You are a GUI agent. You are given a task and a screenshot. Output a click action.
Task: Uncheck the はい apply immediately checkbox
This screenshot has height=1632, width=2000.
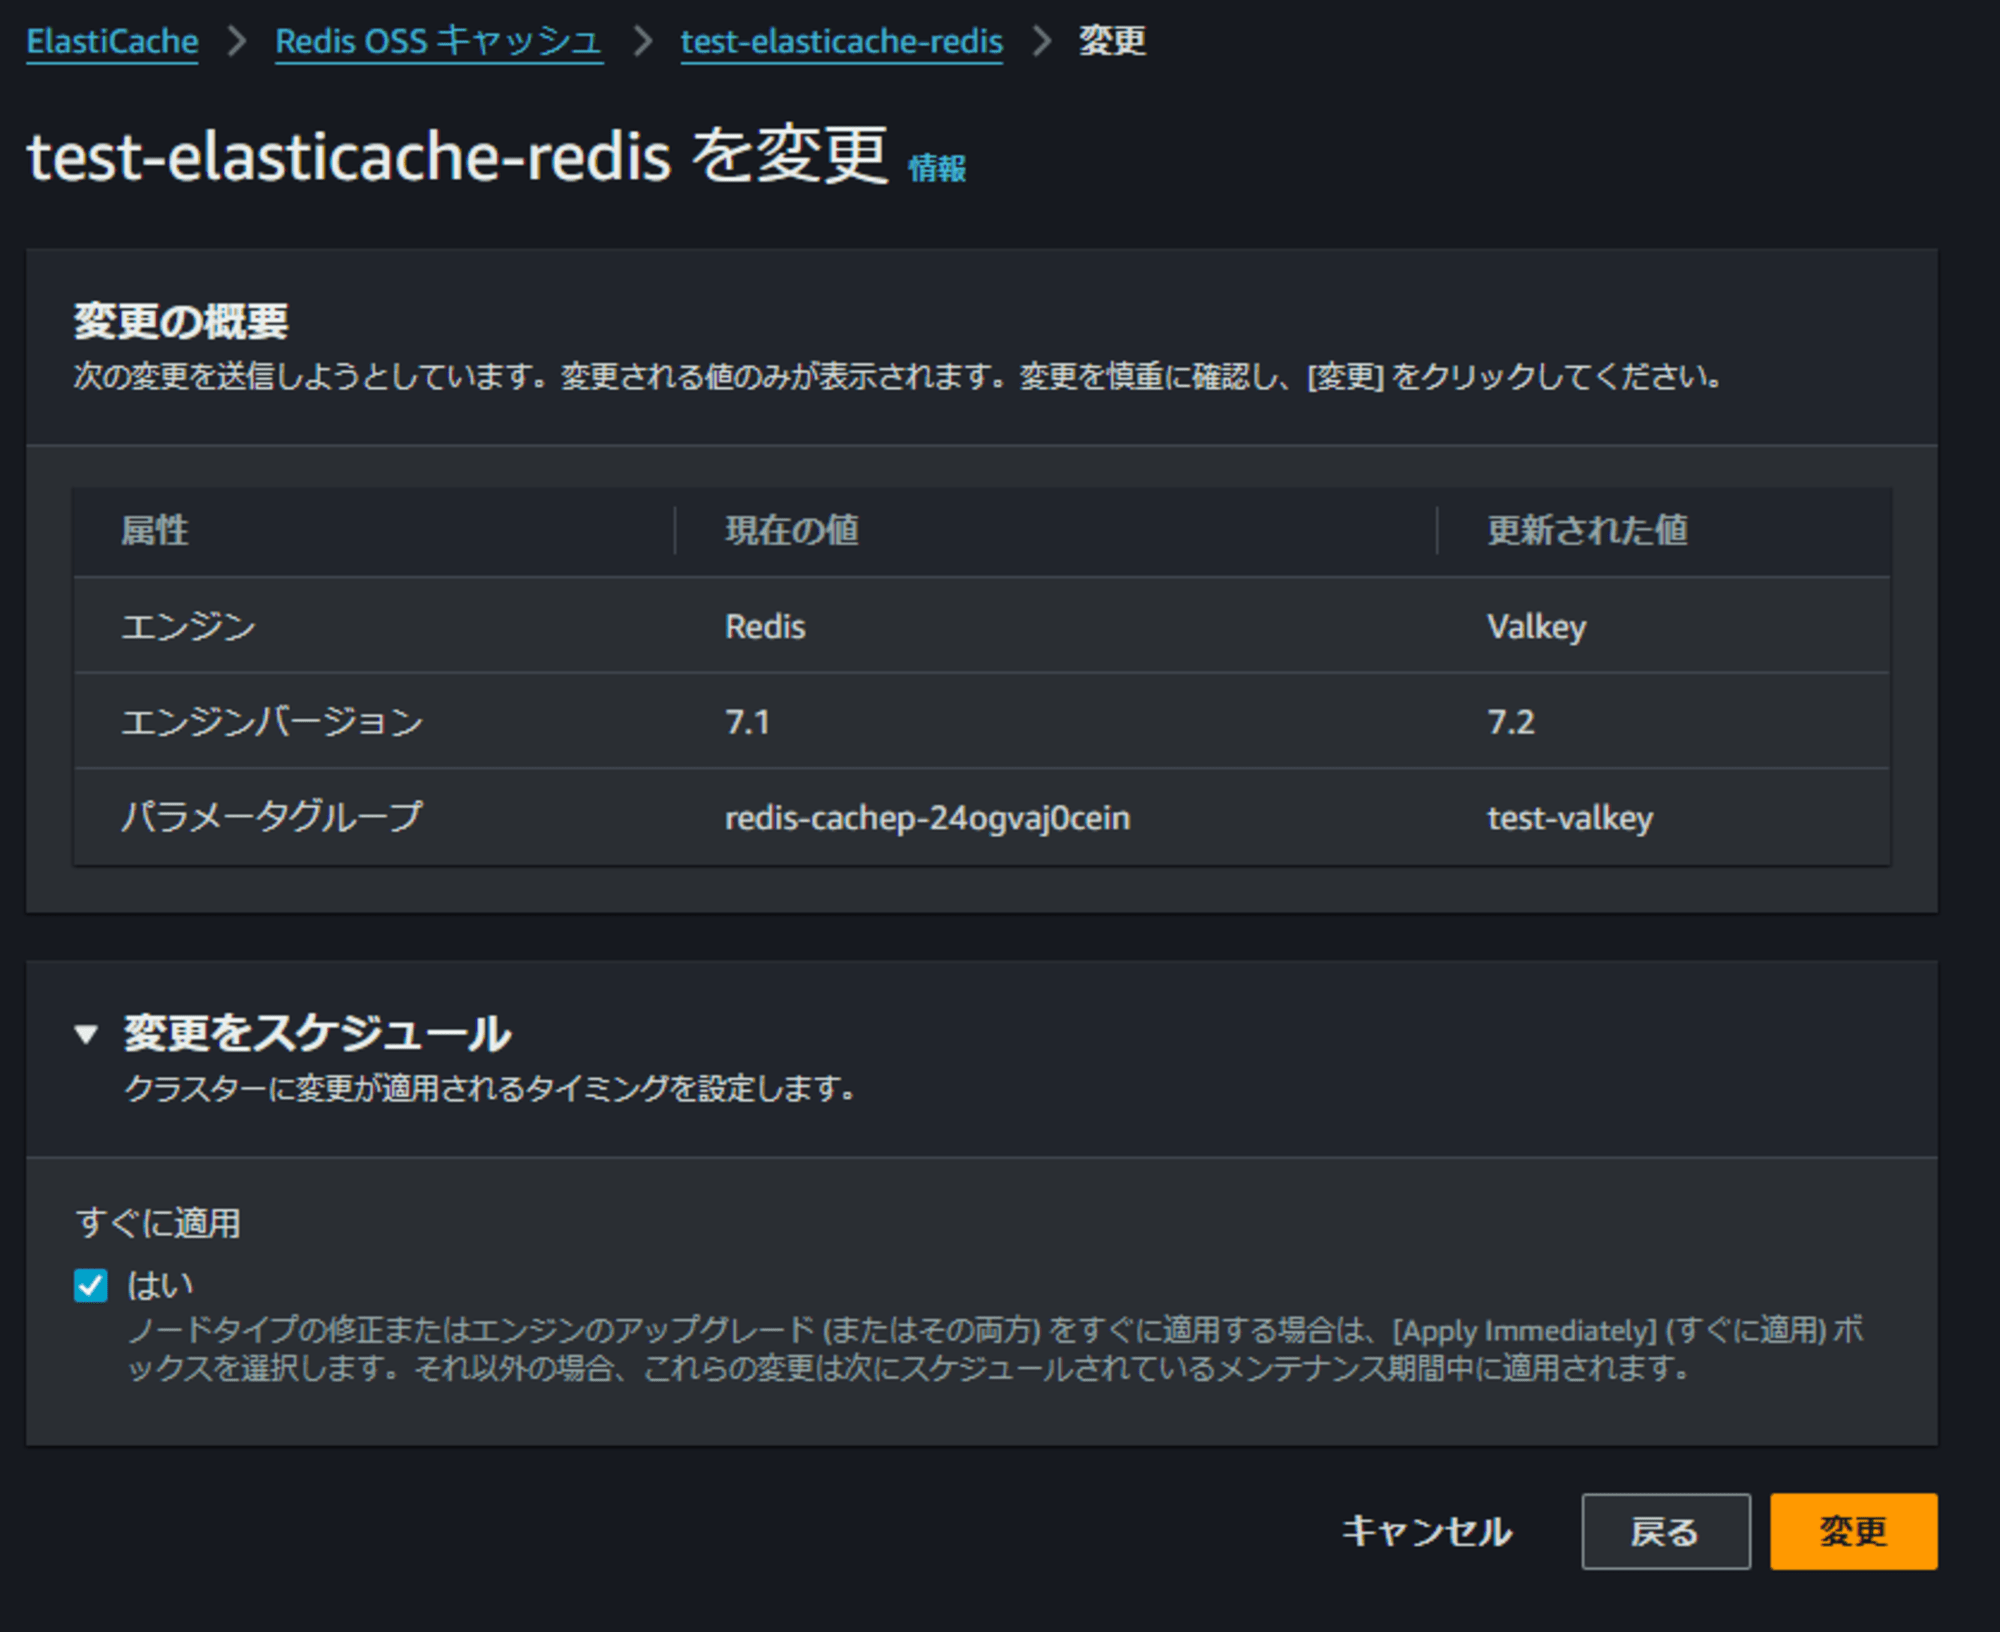pos(91,1285)
